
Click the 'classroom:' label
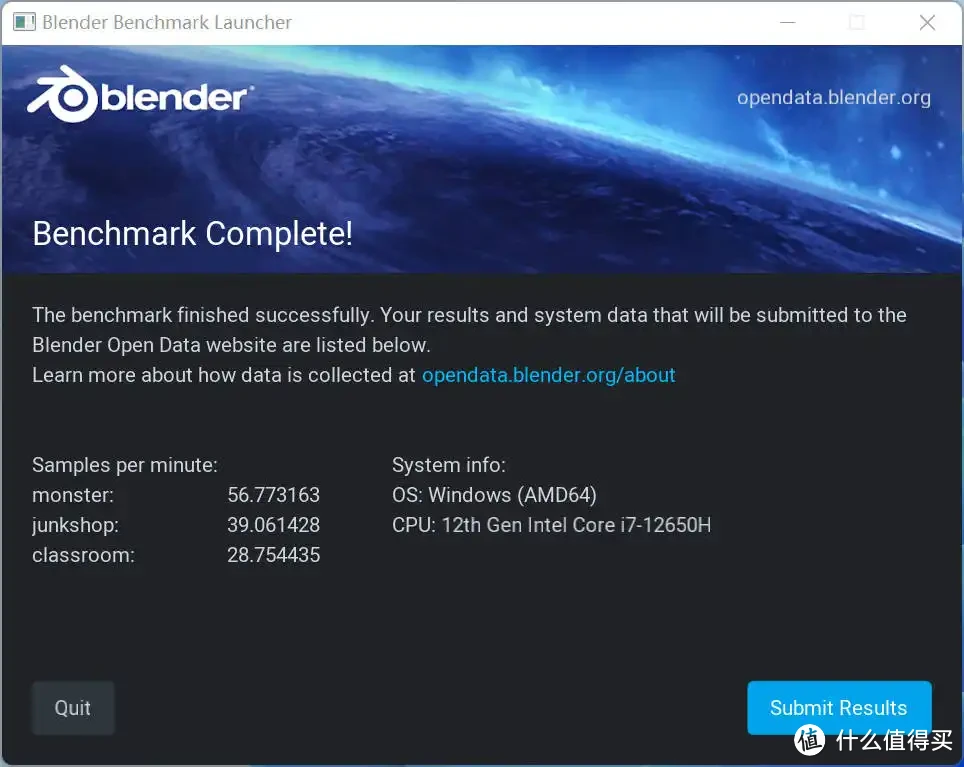tap(83, 555)
